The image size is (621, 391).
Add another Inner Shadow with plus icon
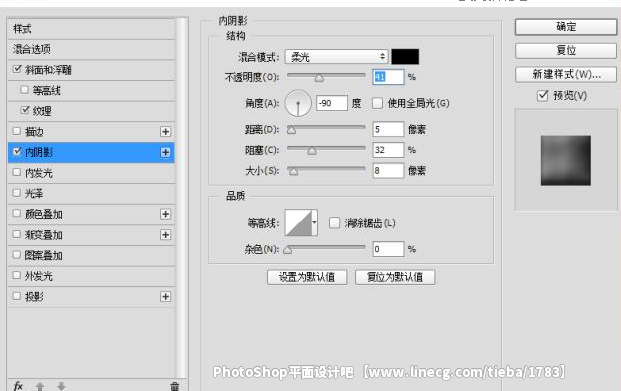pos(166,153)
